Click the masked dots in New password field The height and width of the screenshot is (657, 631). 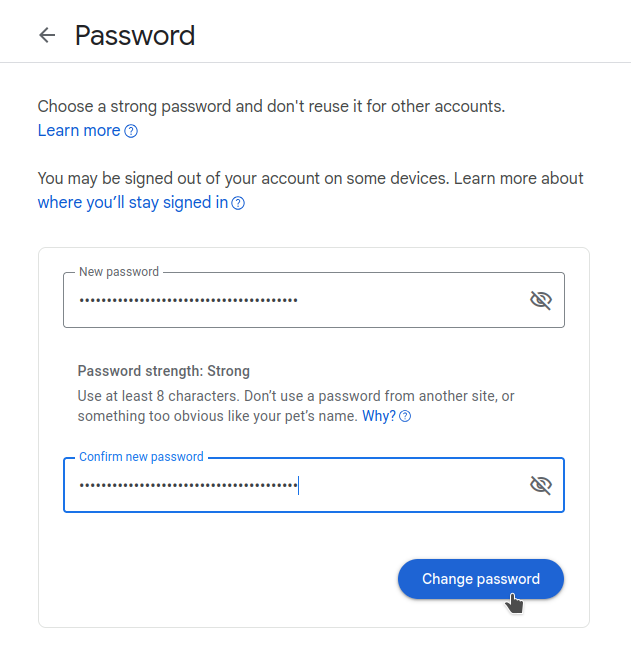pyautogui.click(x=189, y=300)
